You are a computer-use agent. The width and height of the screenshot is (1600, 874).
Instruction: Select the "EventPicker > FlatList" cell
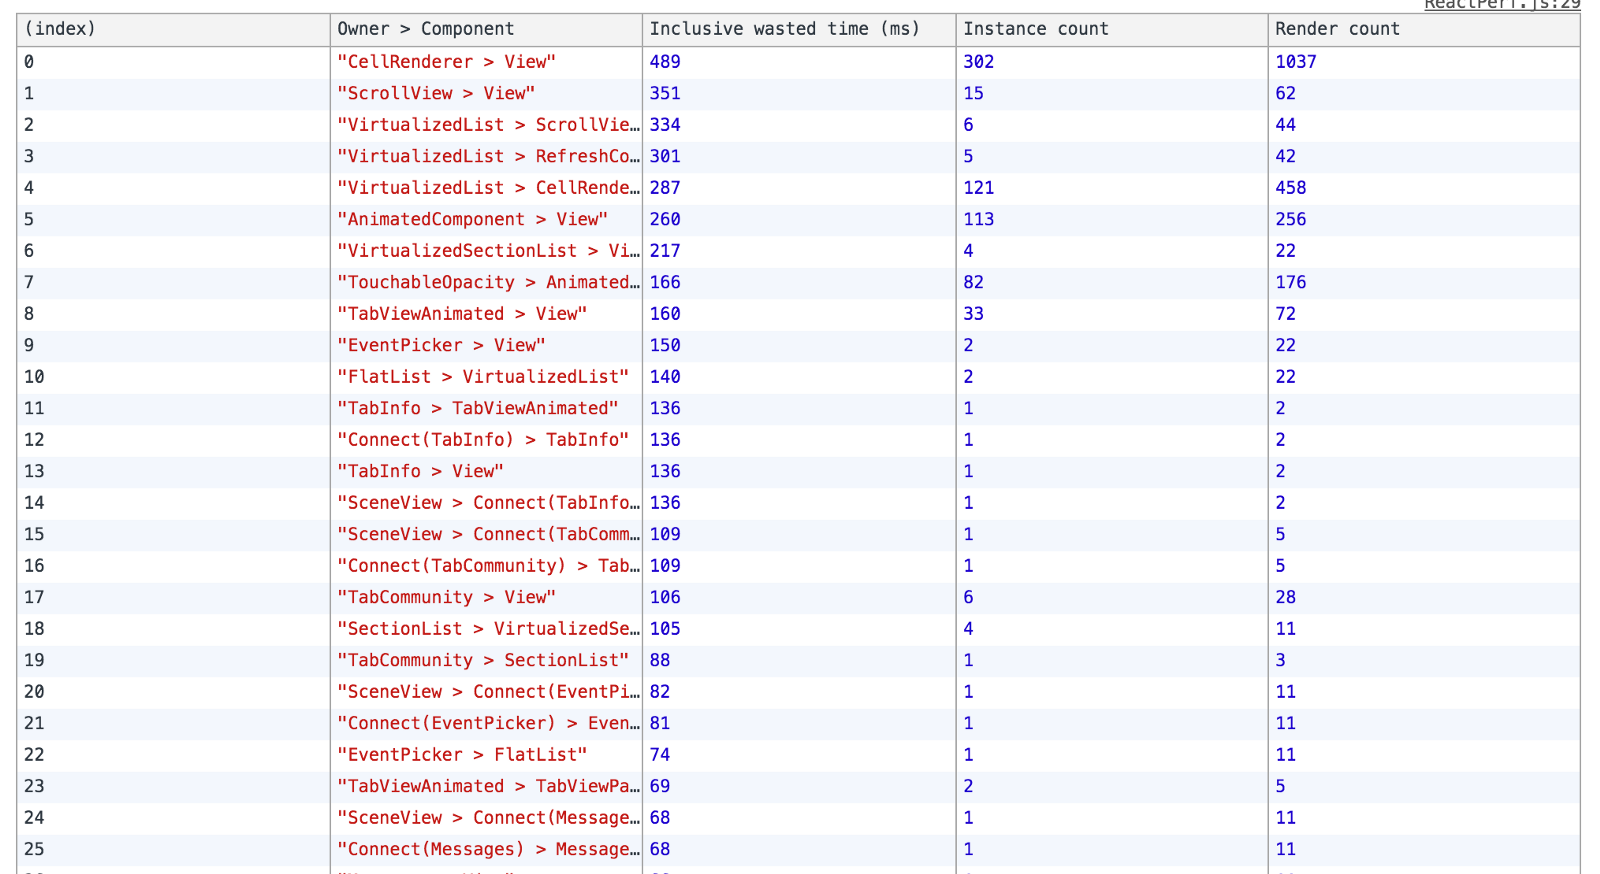tap(462, 755)
